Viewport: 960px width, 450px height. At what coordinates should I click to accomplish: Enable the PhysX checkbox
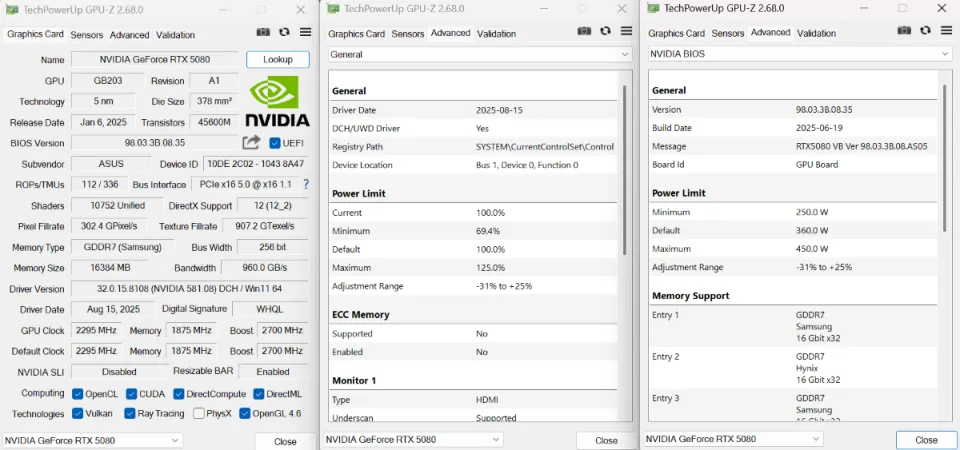pos(200,414)
